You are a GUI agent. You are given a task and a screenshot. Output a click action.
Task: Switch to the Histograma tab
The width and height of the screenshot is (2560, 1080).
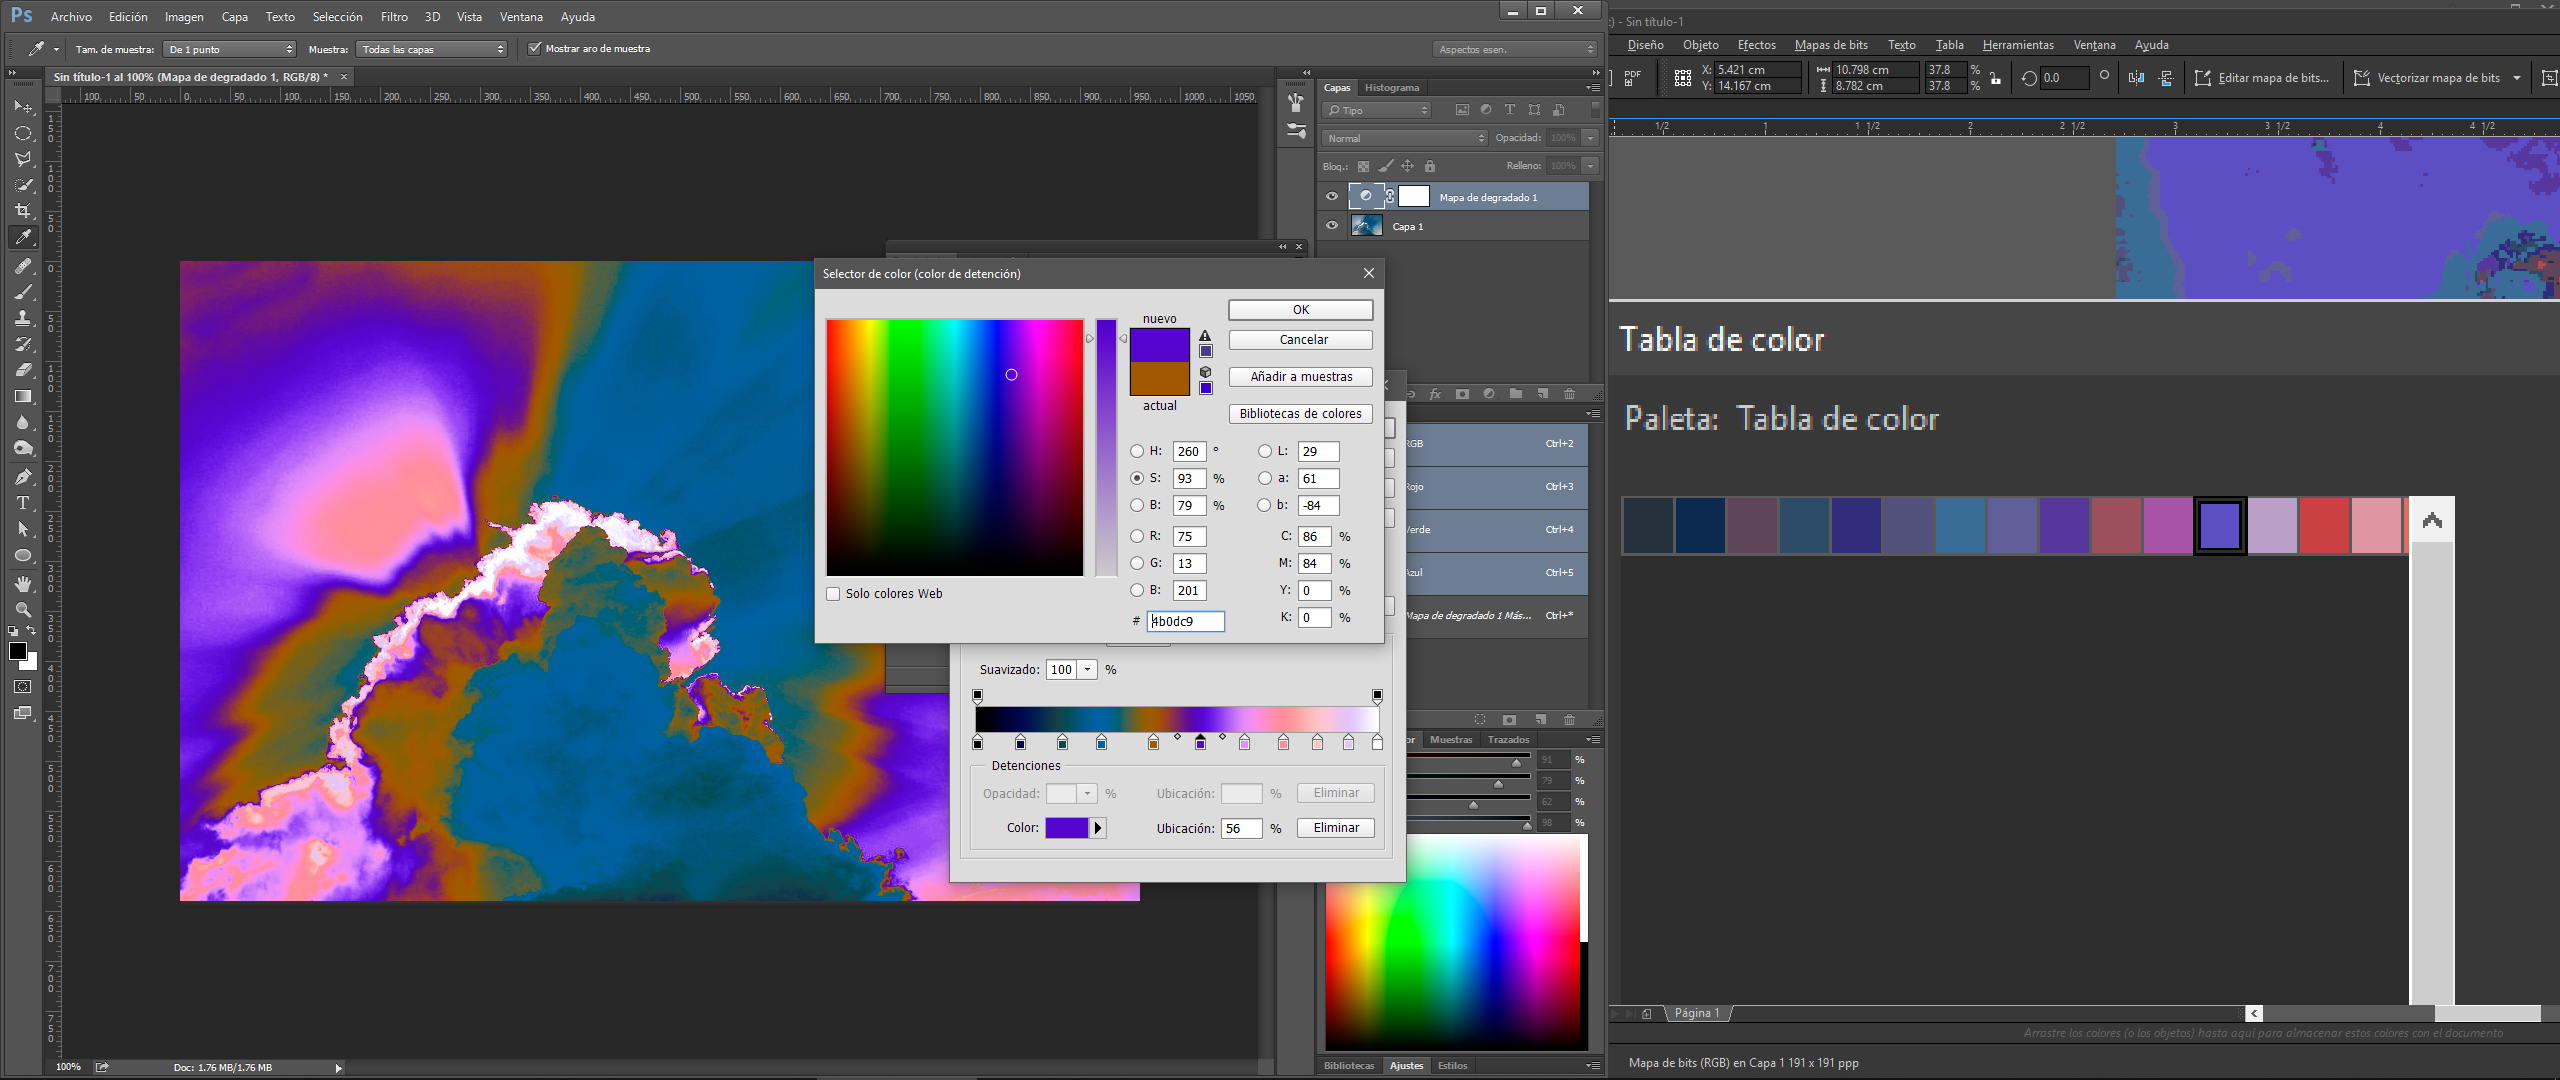coord(1391,88)
